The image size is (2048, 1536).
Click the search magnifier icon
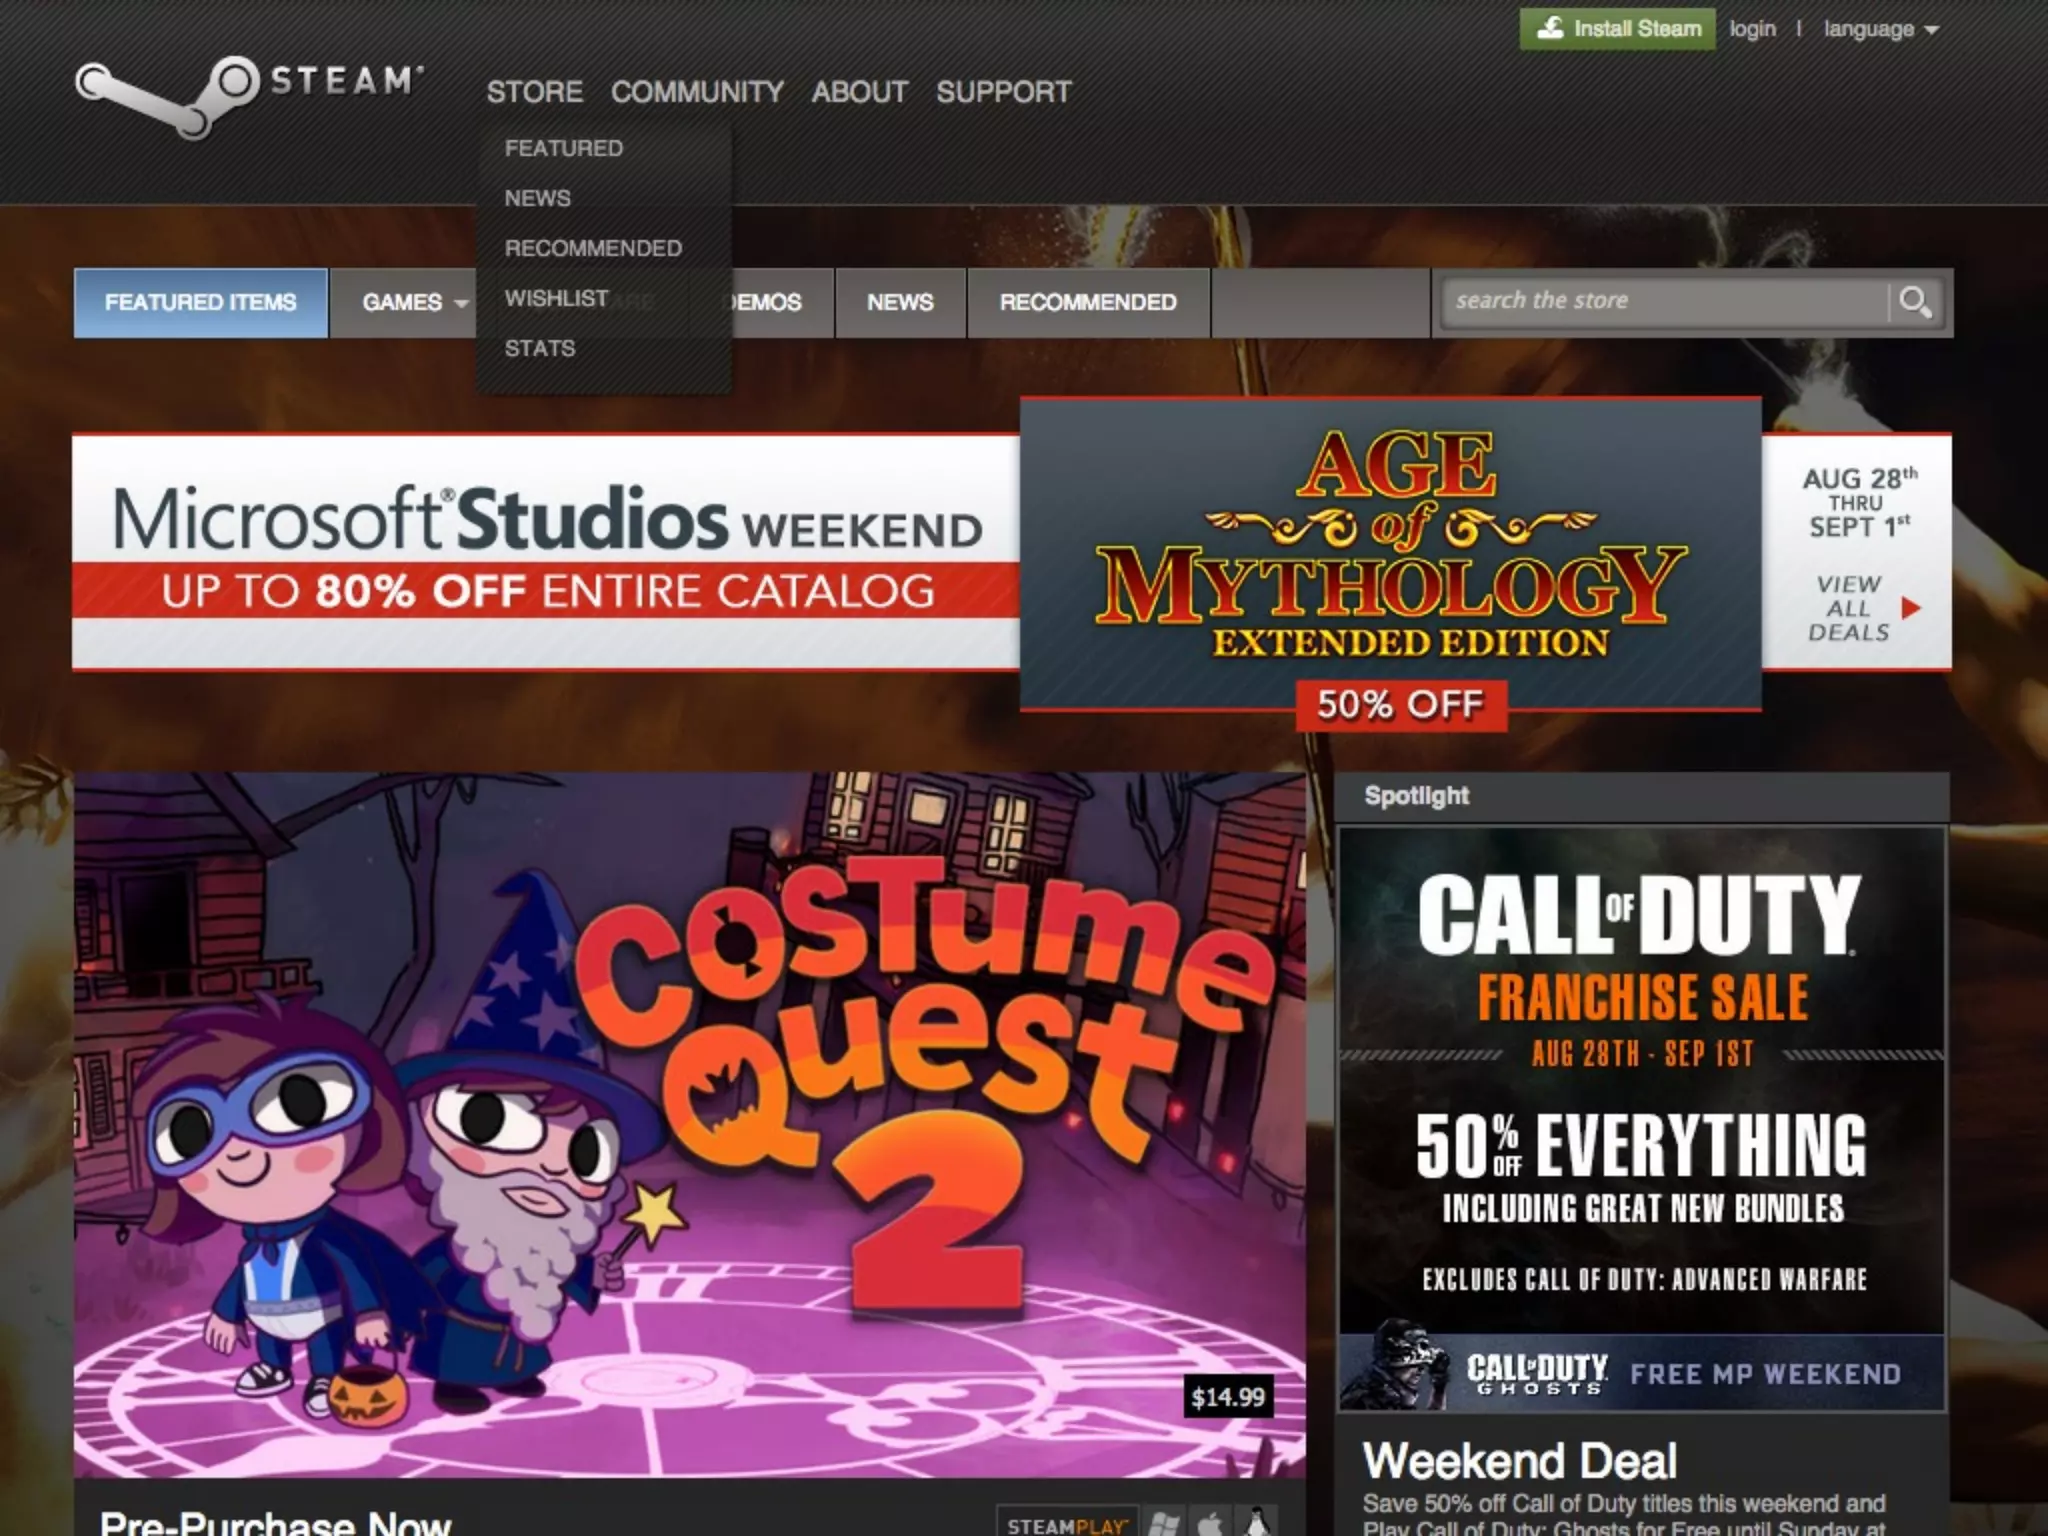[1914, 302]
